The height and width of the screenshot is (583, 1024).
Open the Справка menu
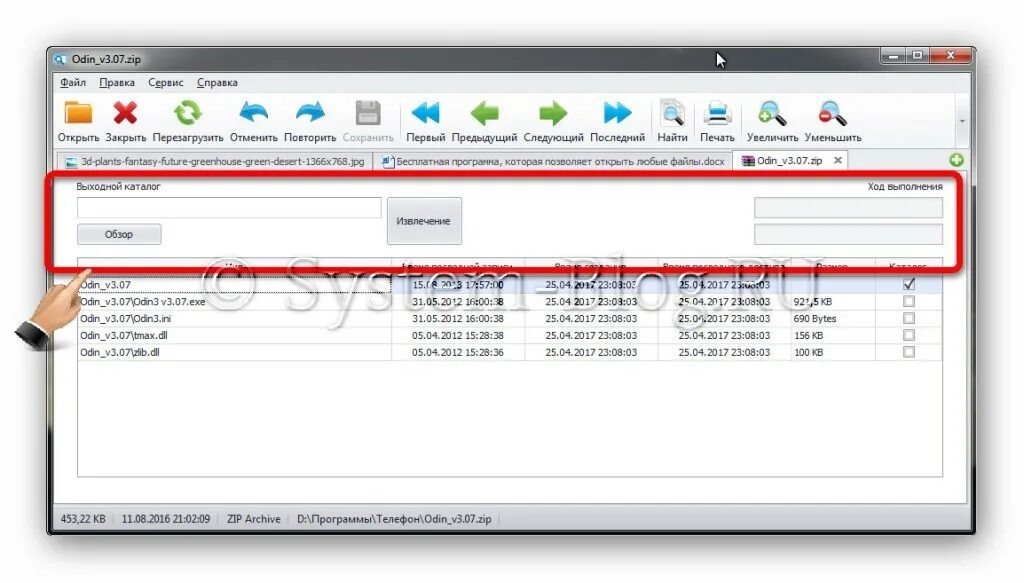tap(217, 83)
